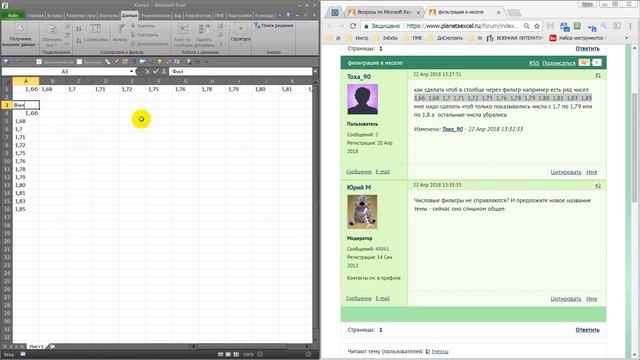Open the InExEu bookmark folder
Image resolution: width=640 pixels, height=360 pixels.
pos(385,38)
